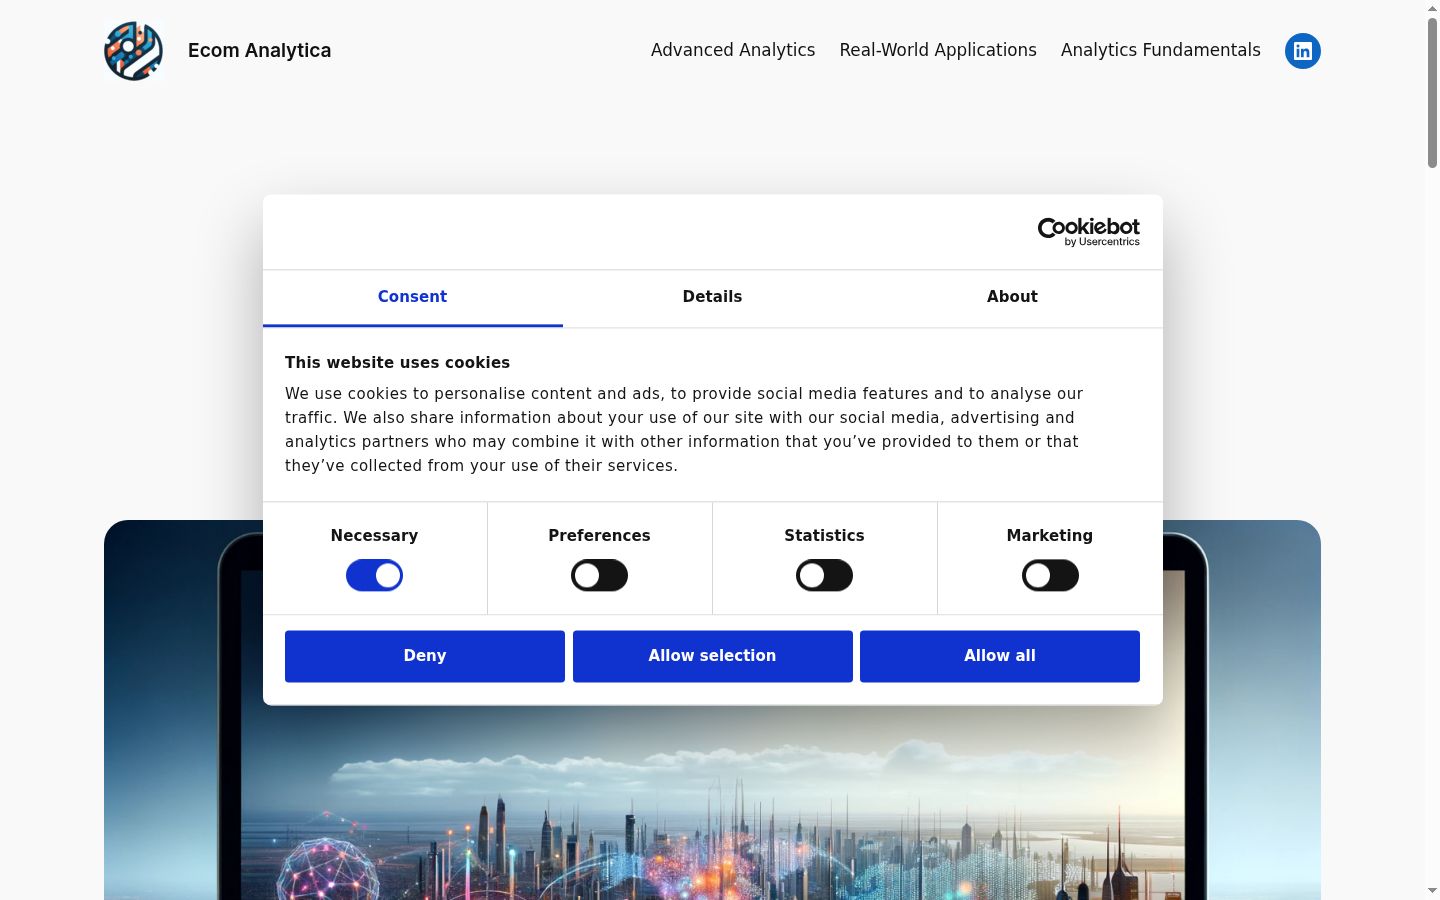
Task: Go to Real-World Applications
Action: [x=938, y=50]
